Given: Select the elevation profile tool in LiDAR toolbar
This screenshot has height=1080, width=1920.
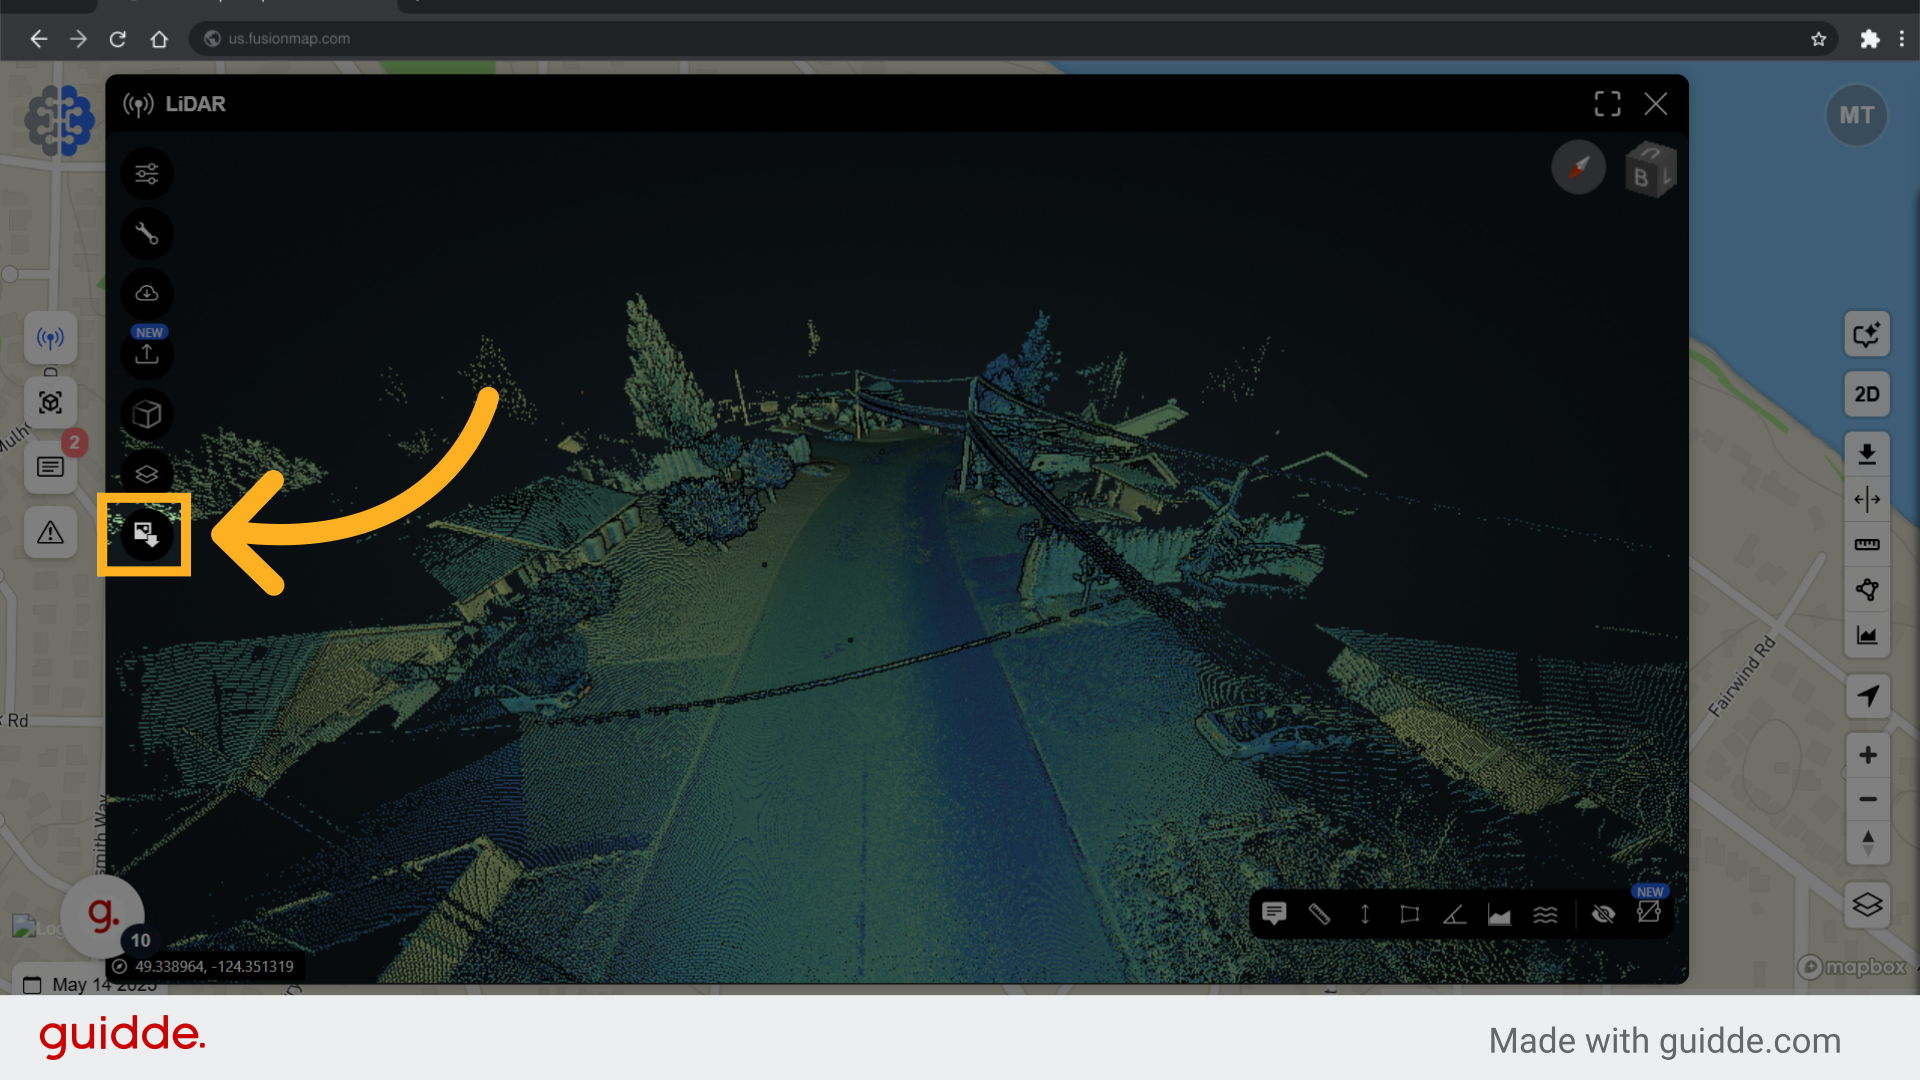Looking at the screenshot, I should [1500, 914].
